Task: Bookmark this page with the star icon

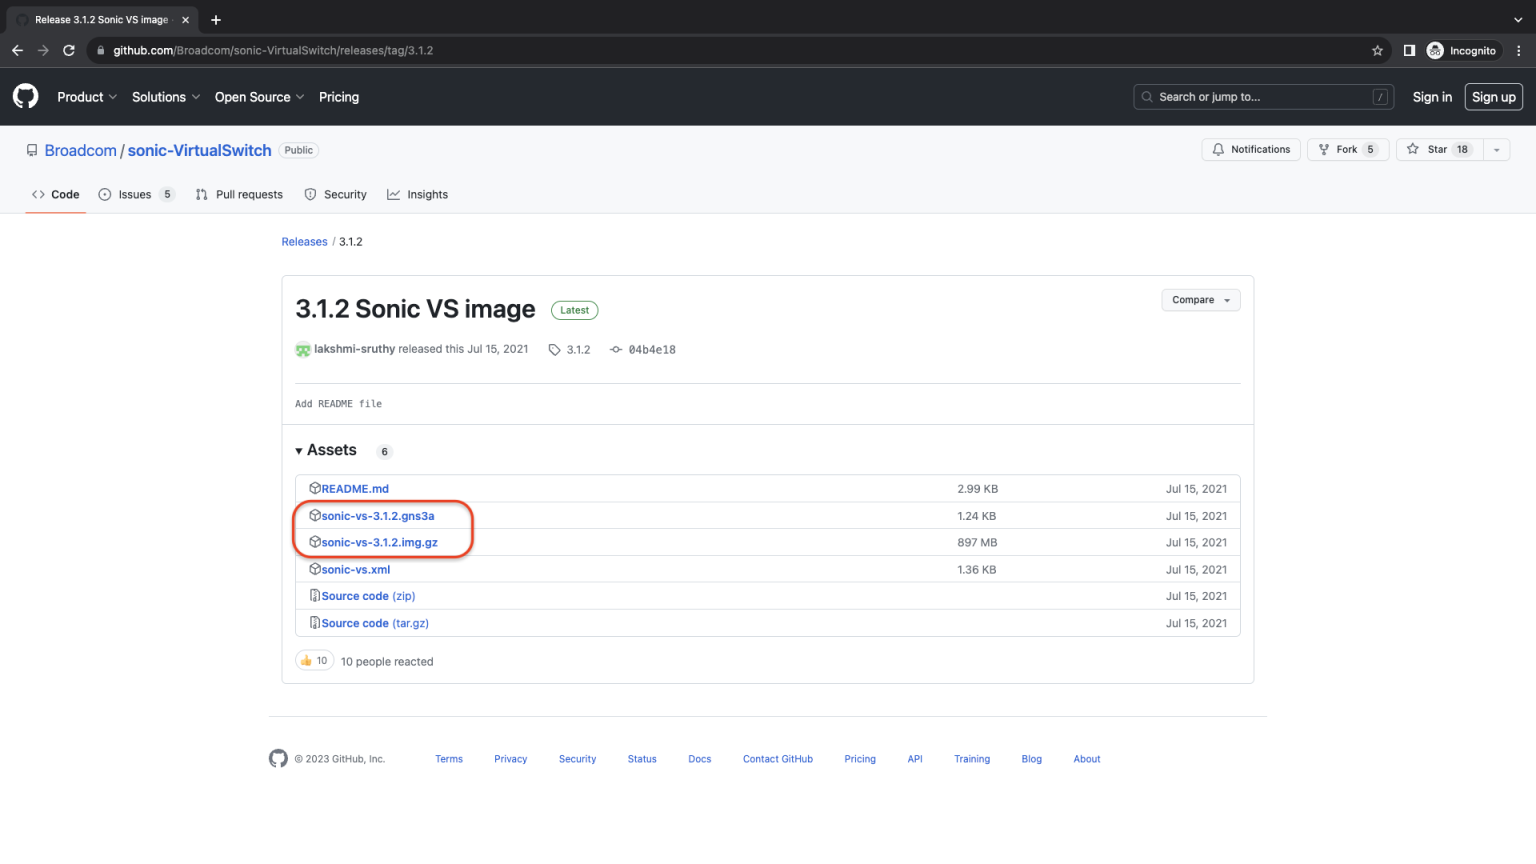Action: [1377, 50]
